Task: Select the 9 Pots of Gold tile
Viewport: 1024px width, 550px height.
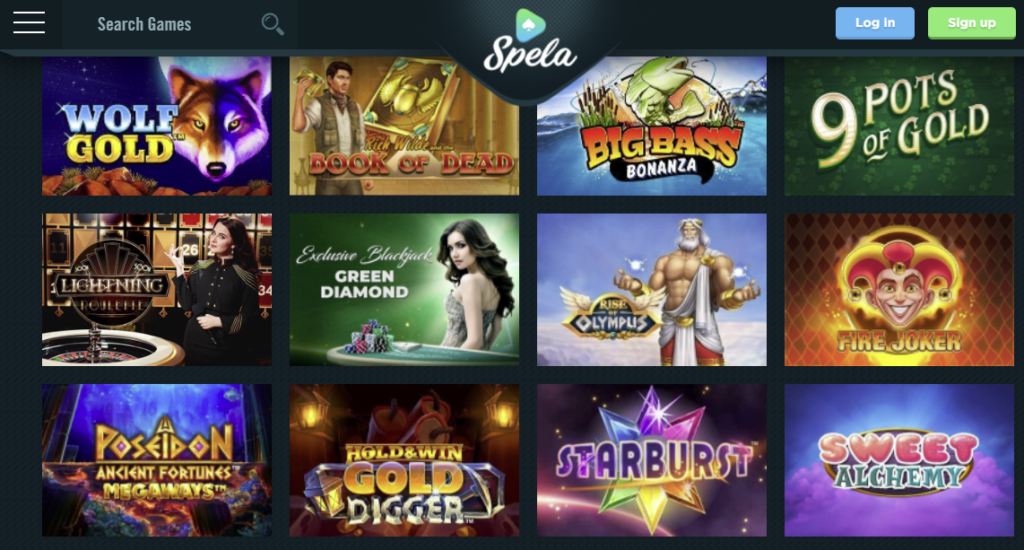Action: (899, 126)
